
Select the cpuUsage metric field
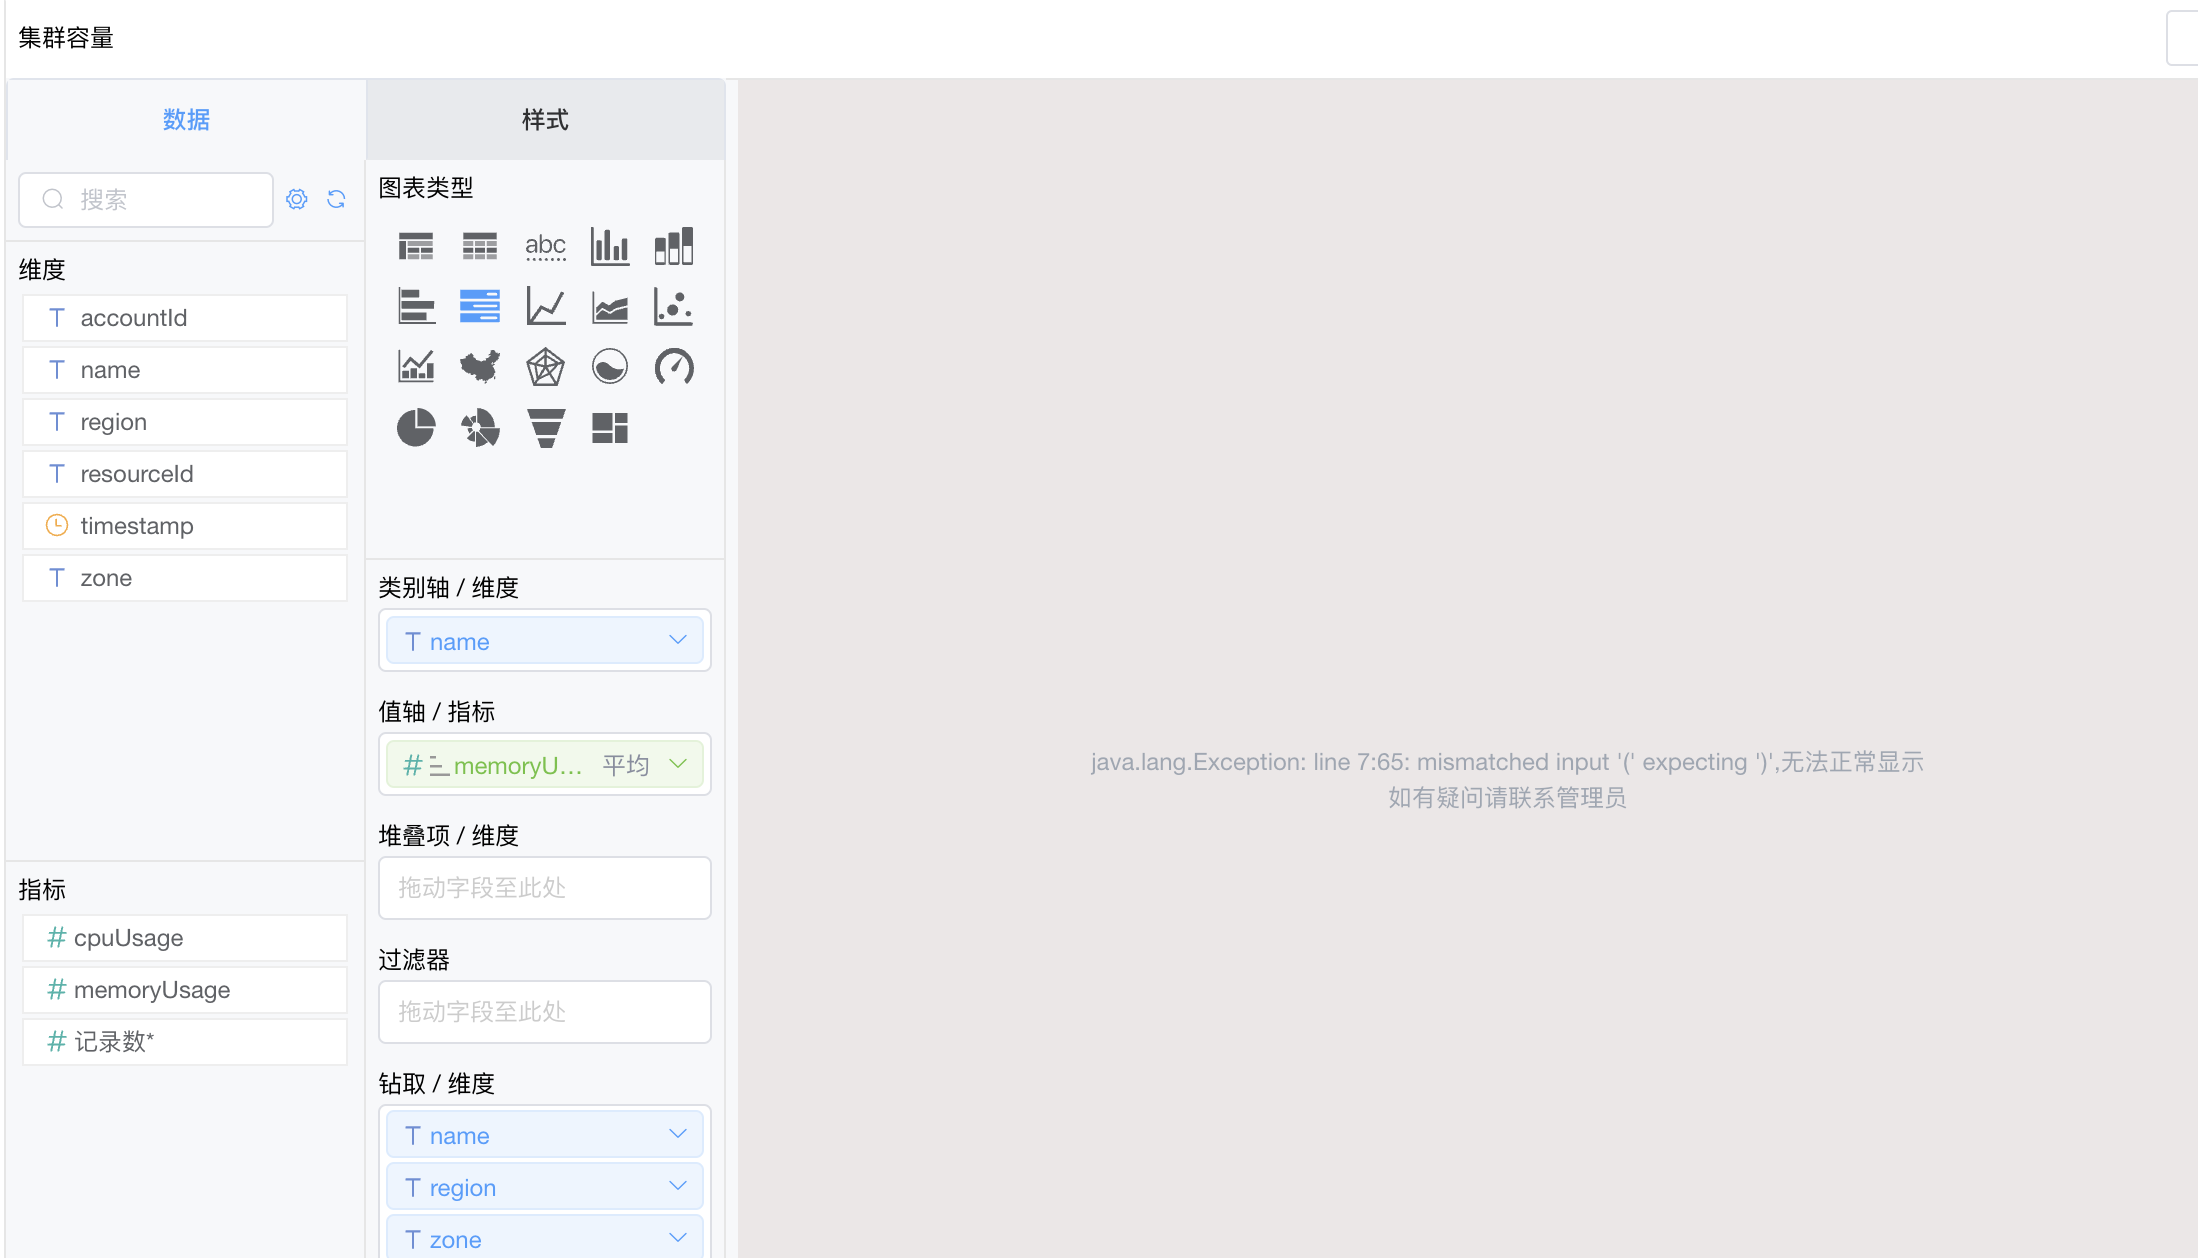(x=185, y=938)
